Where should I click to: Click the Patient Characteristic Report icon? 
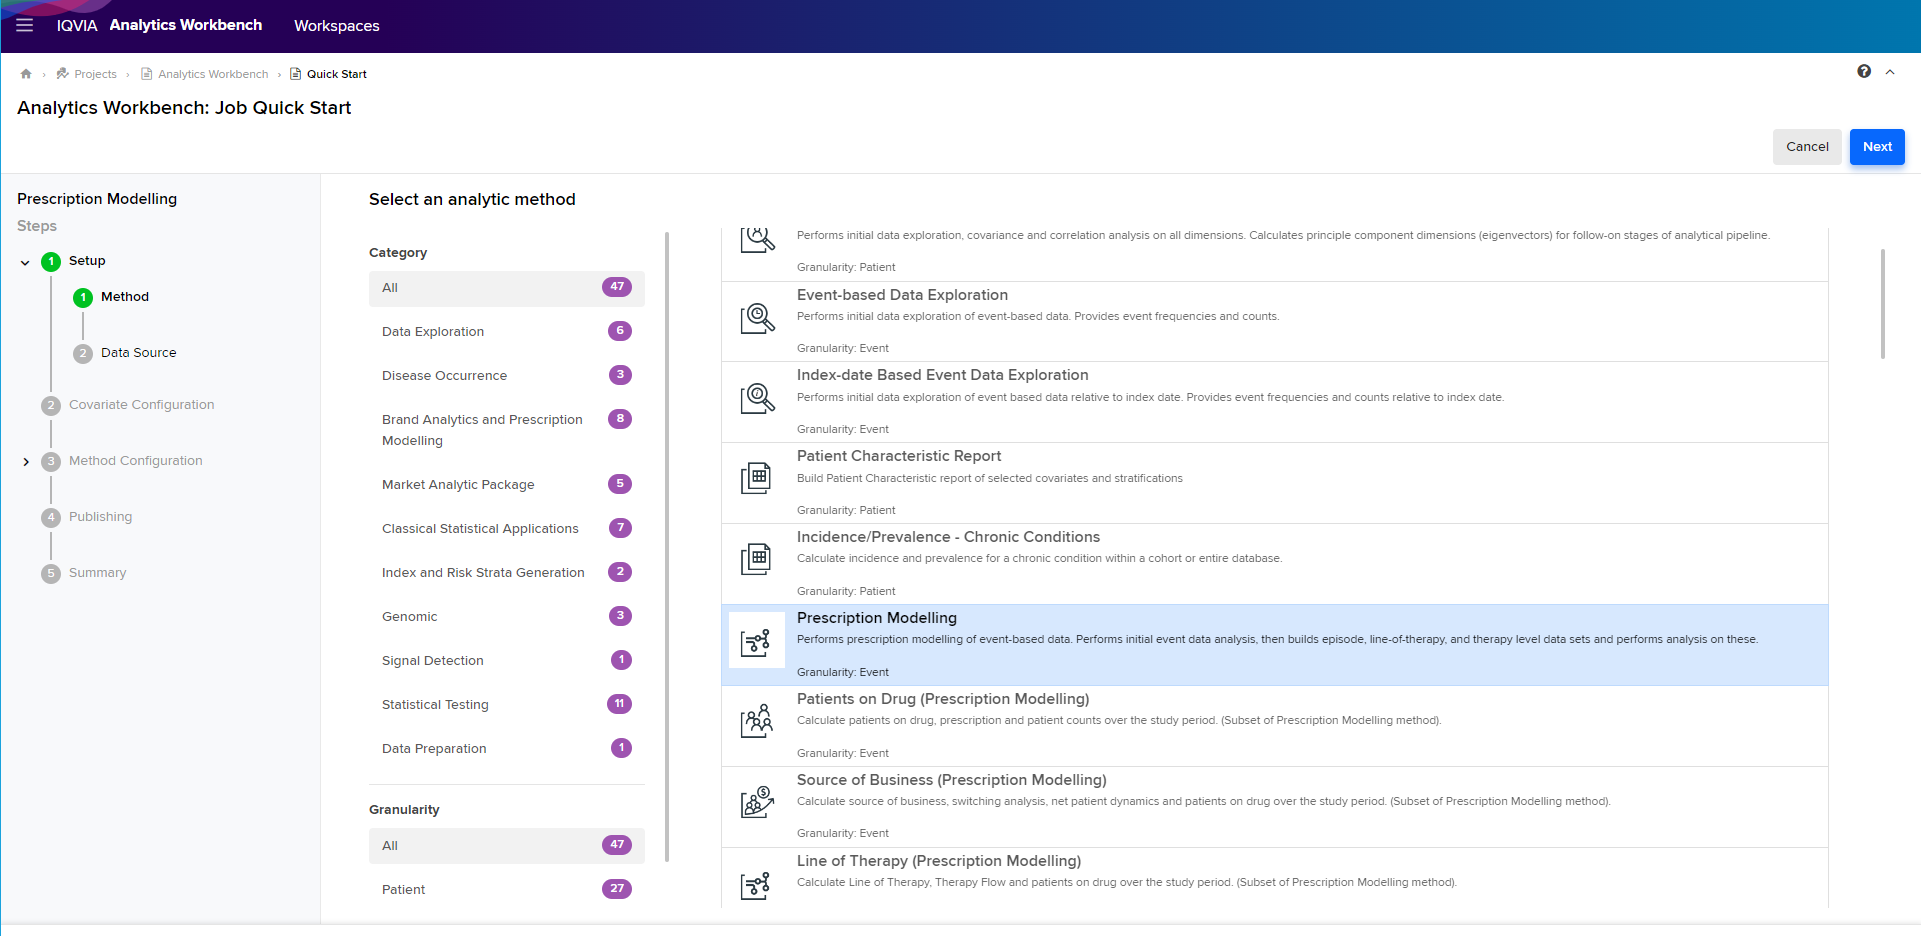pyautogui.click(x=757, y=478)
